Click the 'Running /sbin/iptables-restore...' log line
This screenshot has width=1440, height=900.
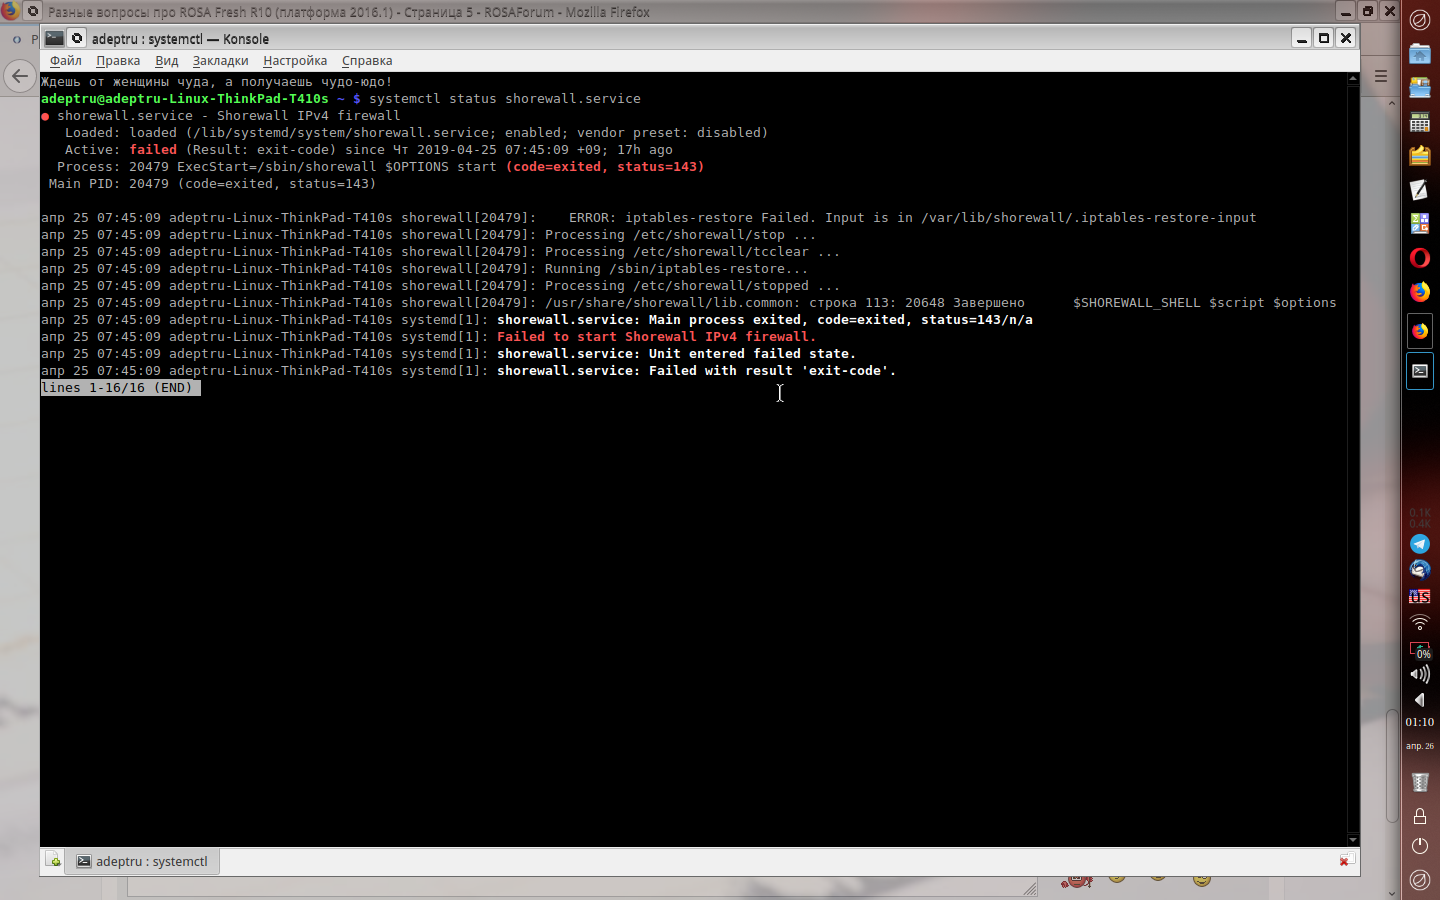[424, 269]
